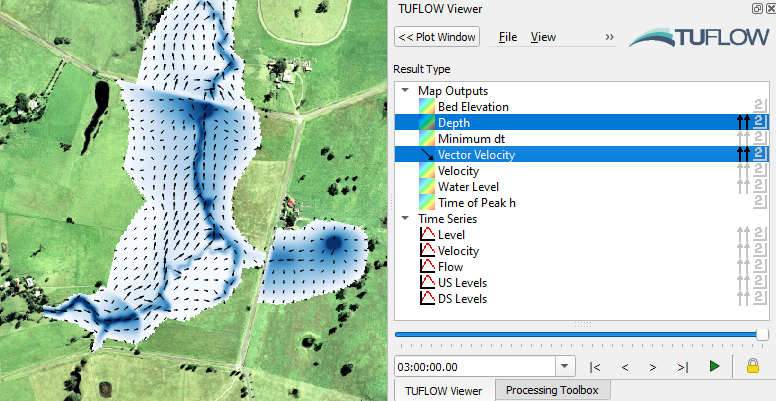
Task: Click the lock timestep padlock icon
Action: pos(752,367)
